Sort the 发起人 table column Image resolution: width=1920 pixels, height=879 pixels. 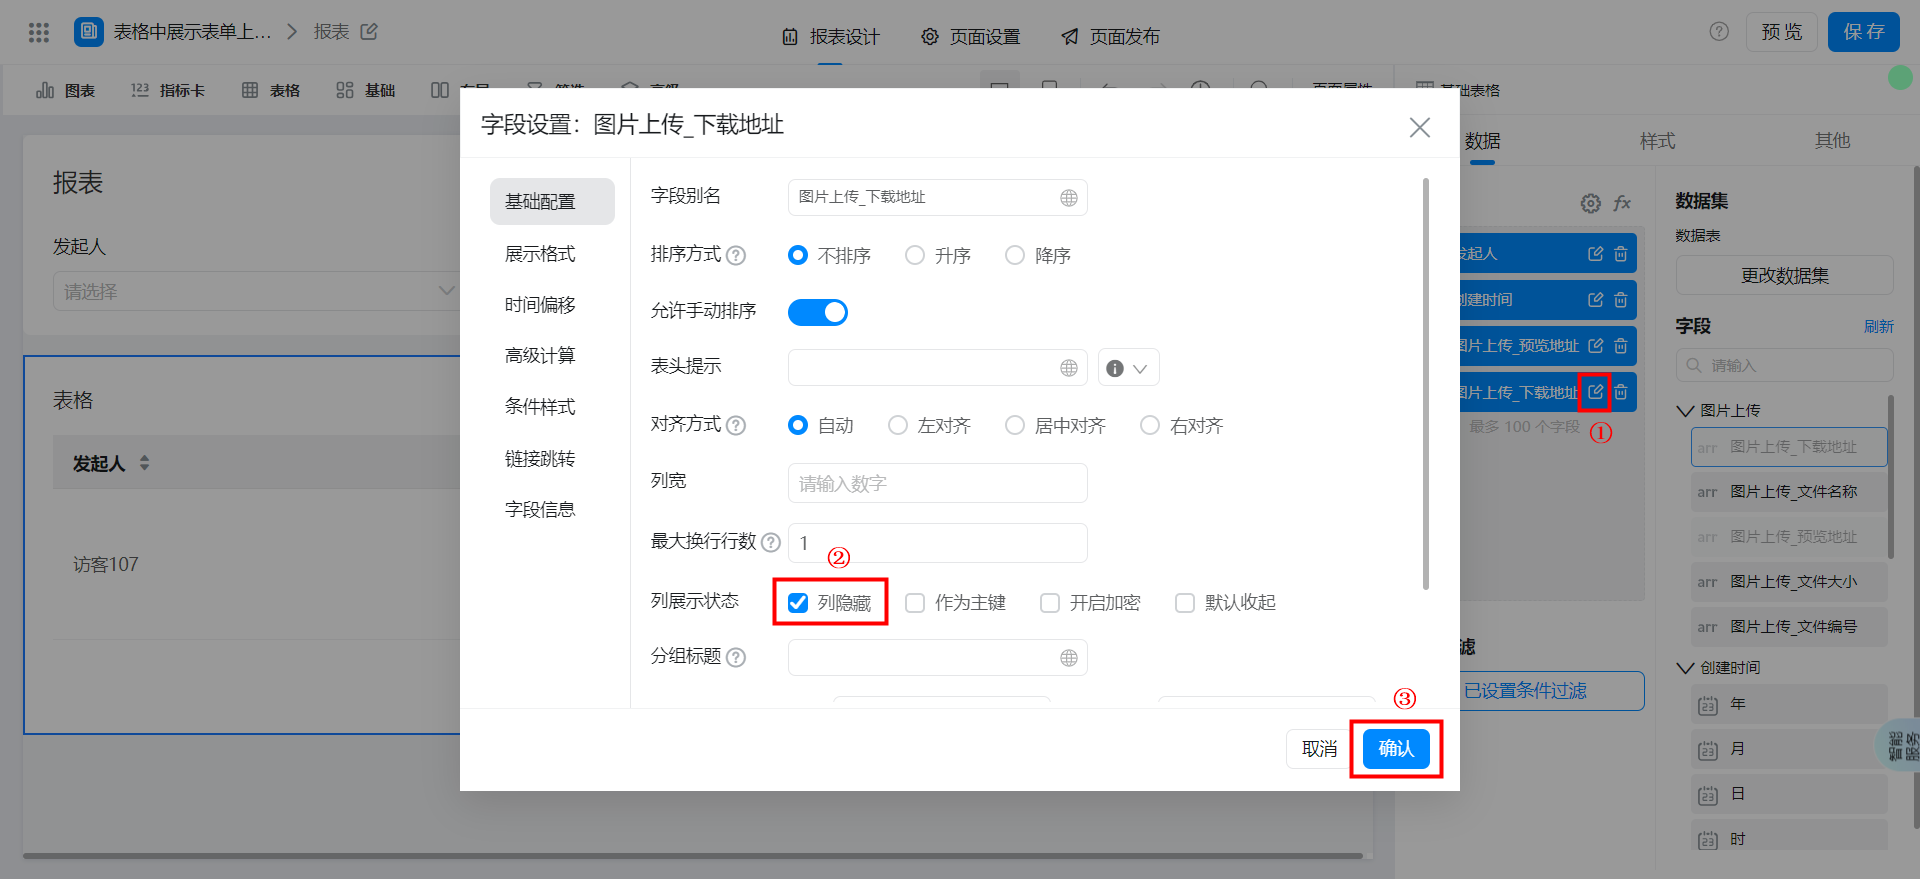tap(145, 463)
